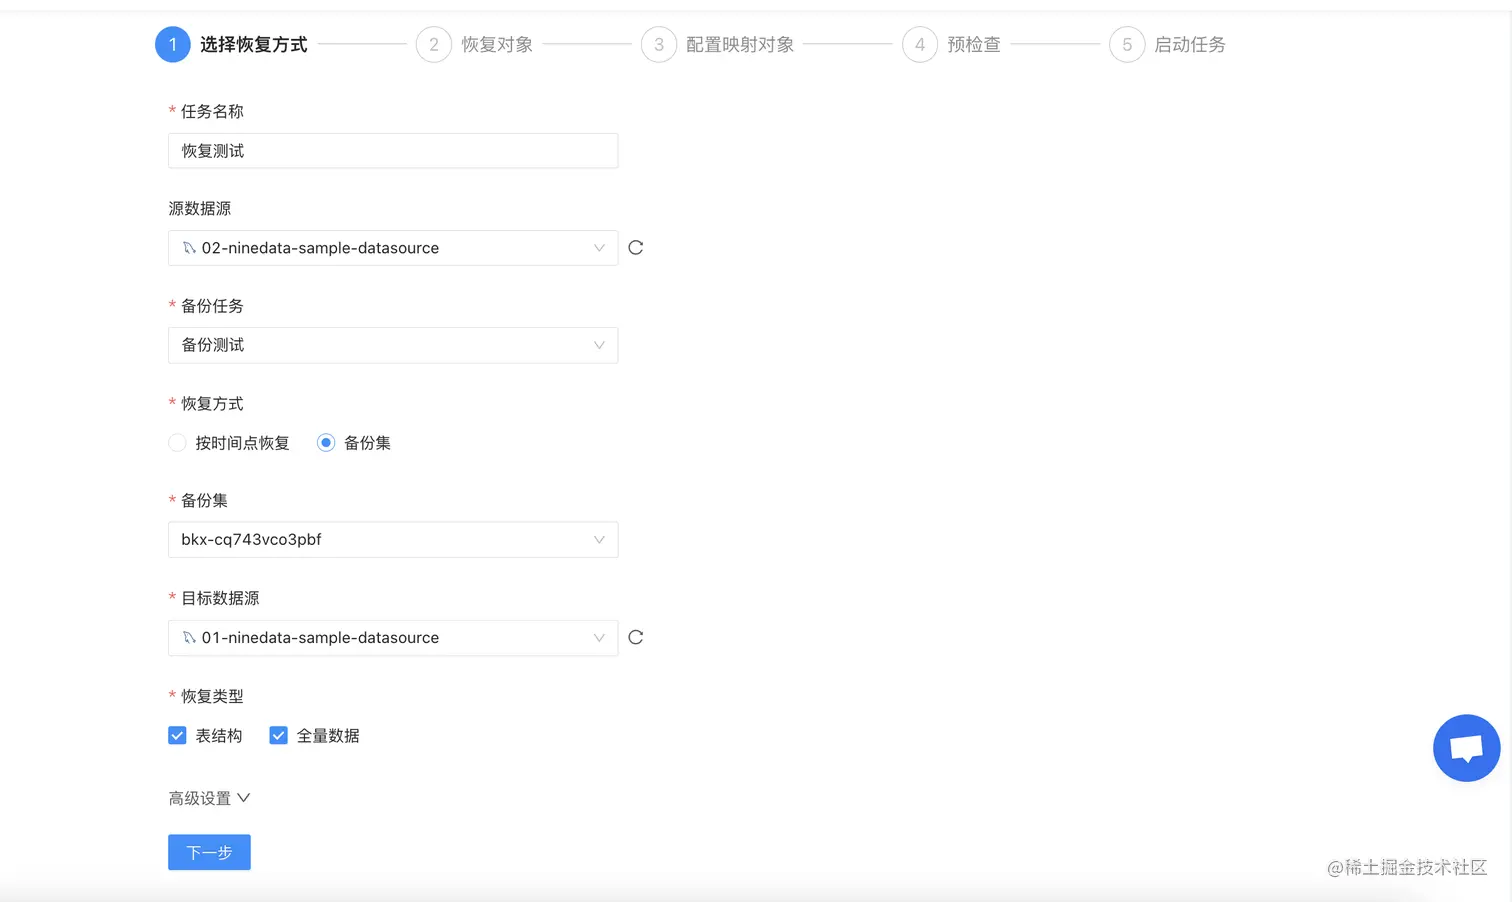Uncheck the 全量数据 checkbox
Viewport: 1512px width, 902px height.
278,735
